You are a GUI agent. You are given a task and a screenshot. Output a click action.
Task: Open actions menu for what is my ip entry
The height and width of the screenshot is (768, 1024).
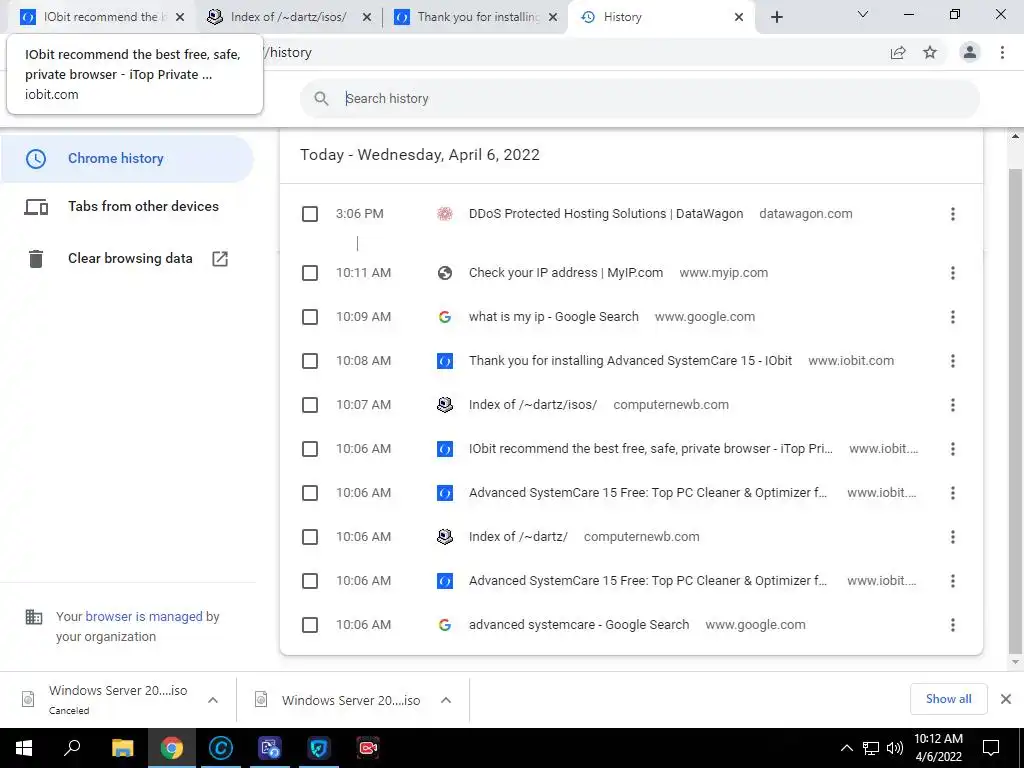pos(953,317)
